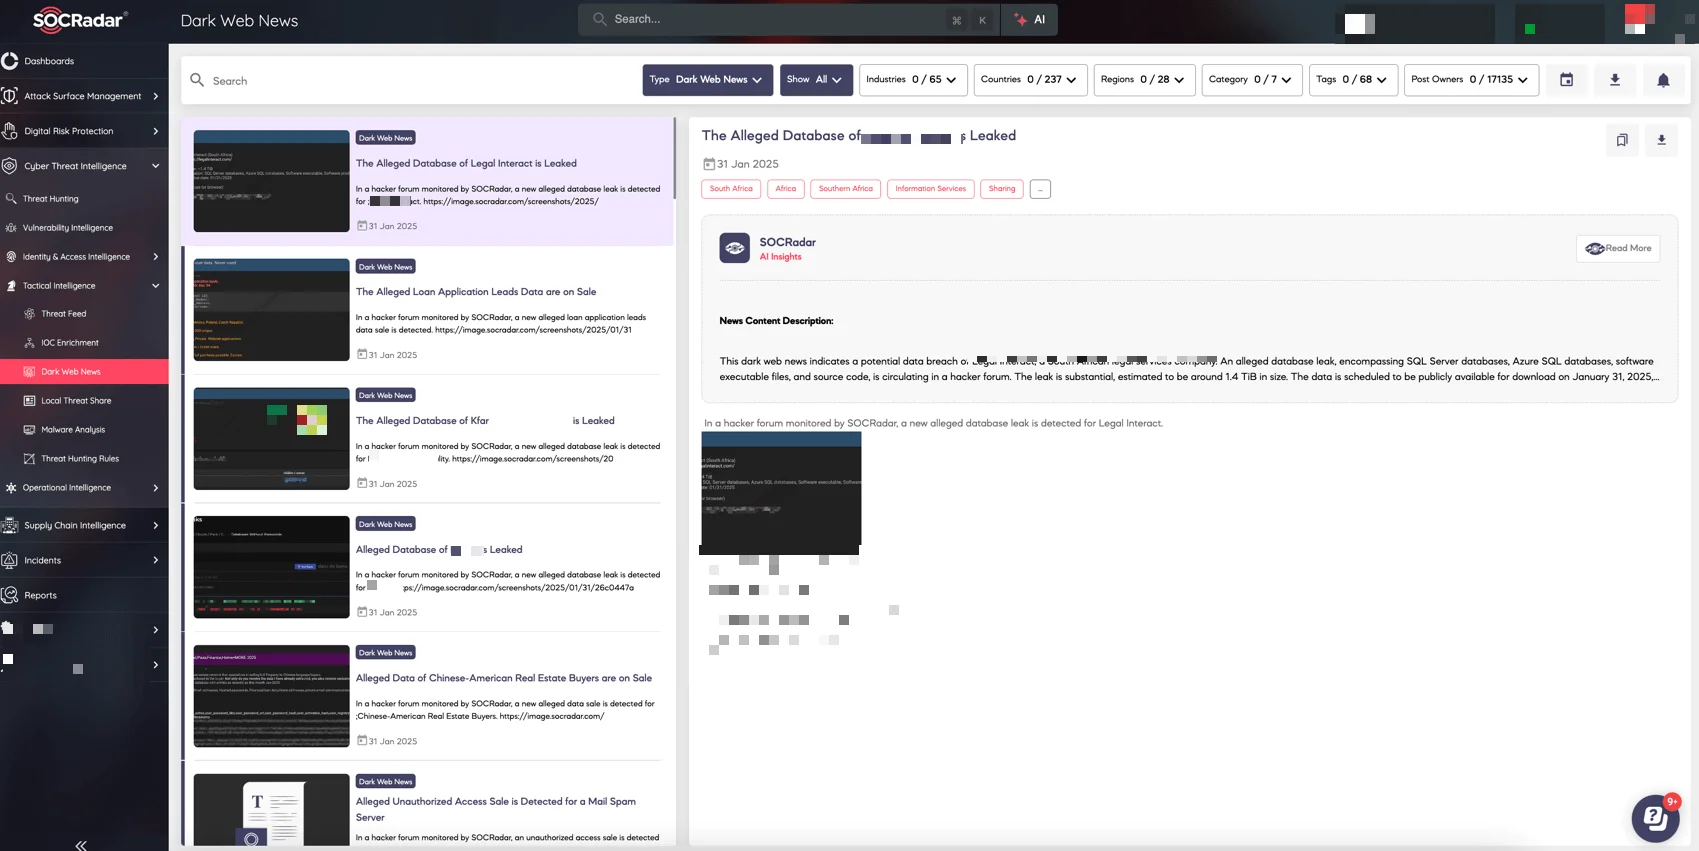The width and height of the screenshot is (1699, 851).
Task: Collapse the Tactical Intelligence section chevron
Action: (x=155, y=285)
